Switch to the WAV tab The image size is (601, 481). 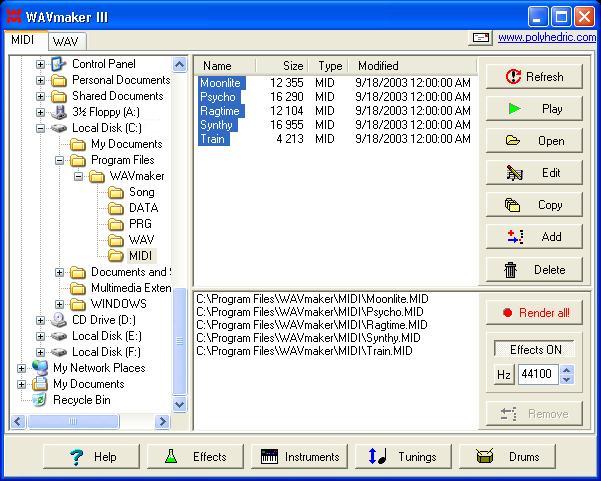pos(65,42)
